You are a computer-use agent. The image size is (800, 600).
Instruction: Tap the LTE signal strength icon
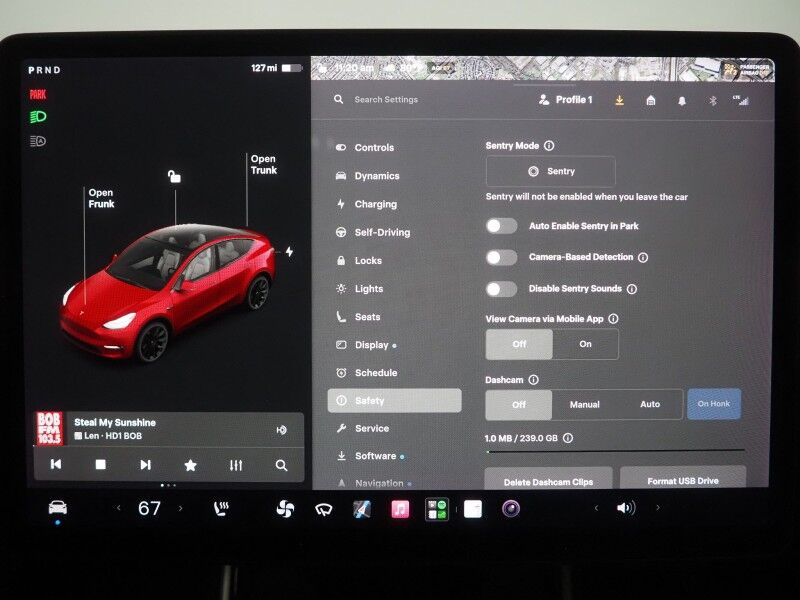[741, 101]
